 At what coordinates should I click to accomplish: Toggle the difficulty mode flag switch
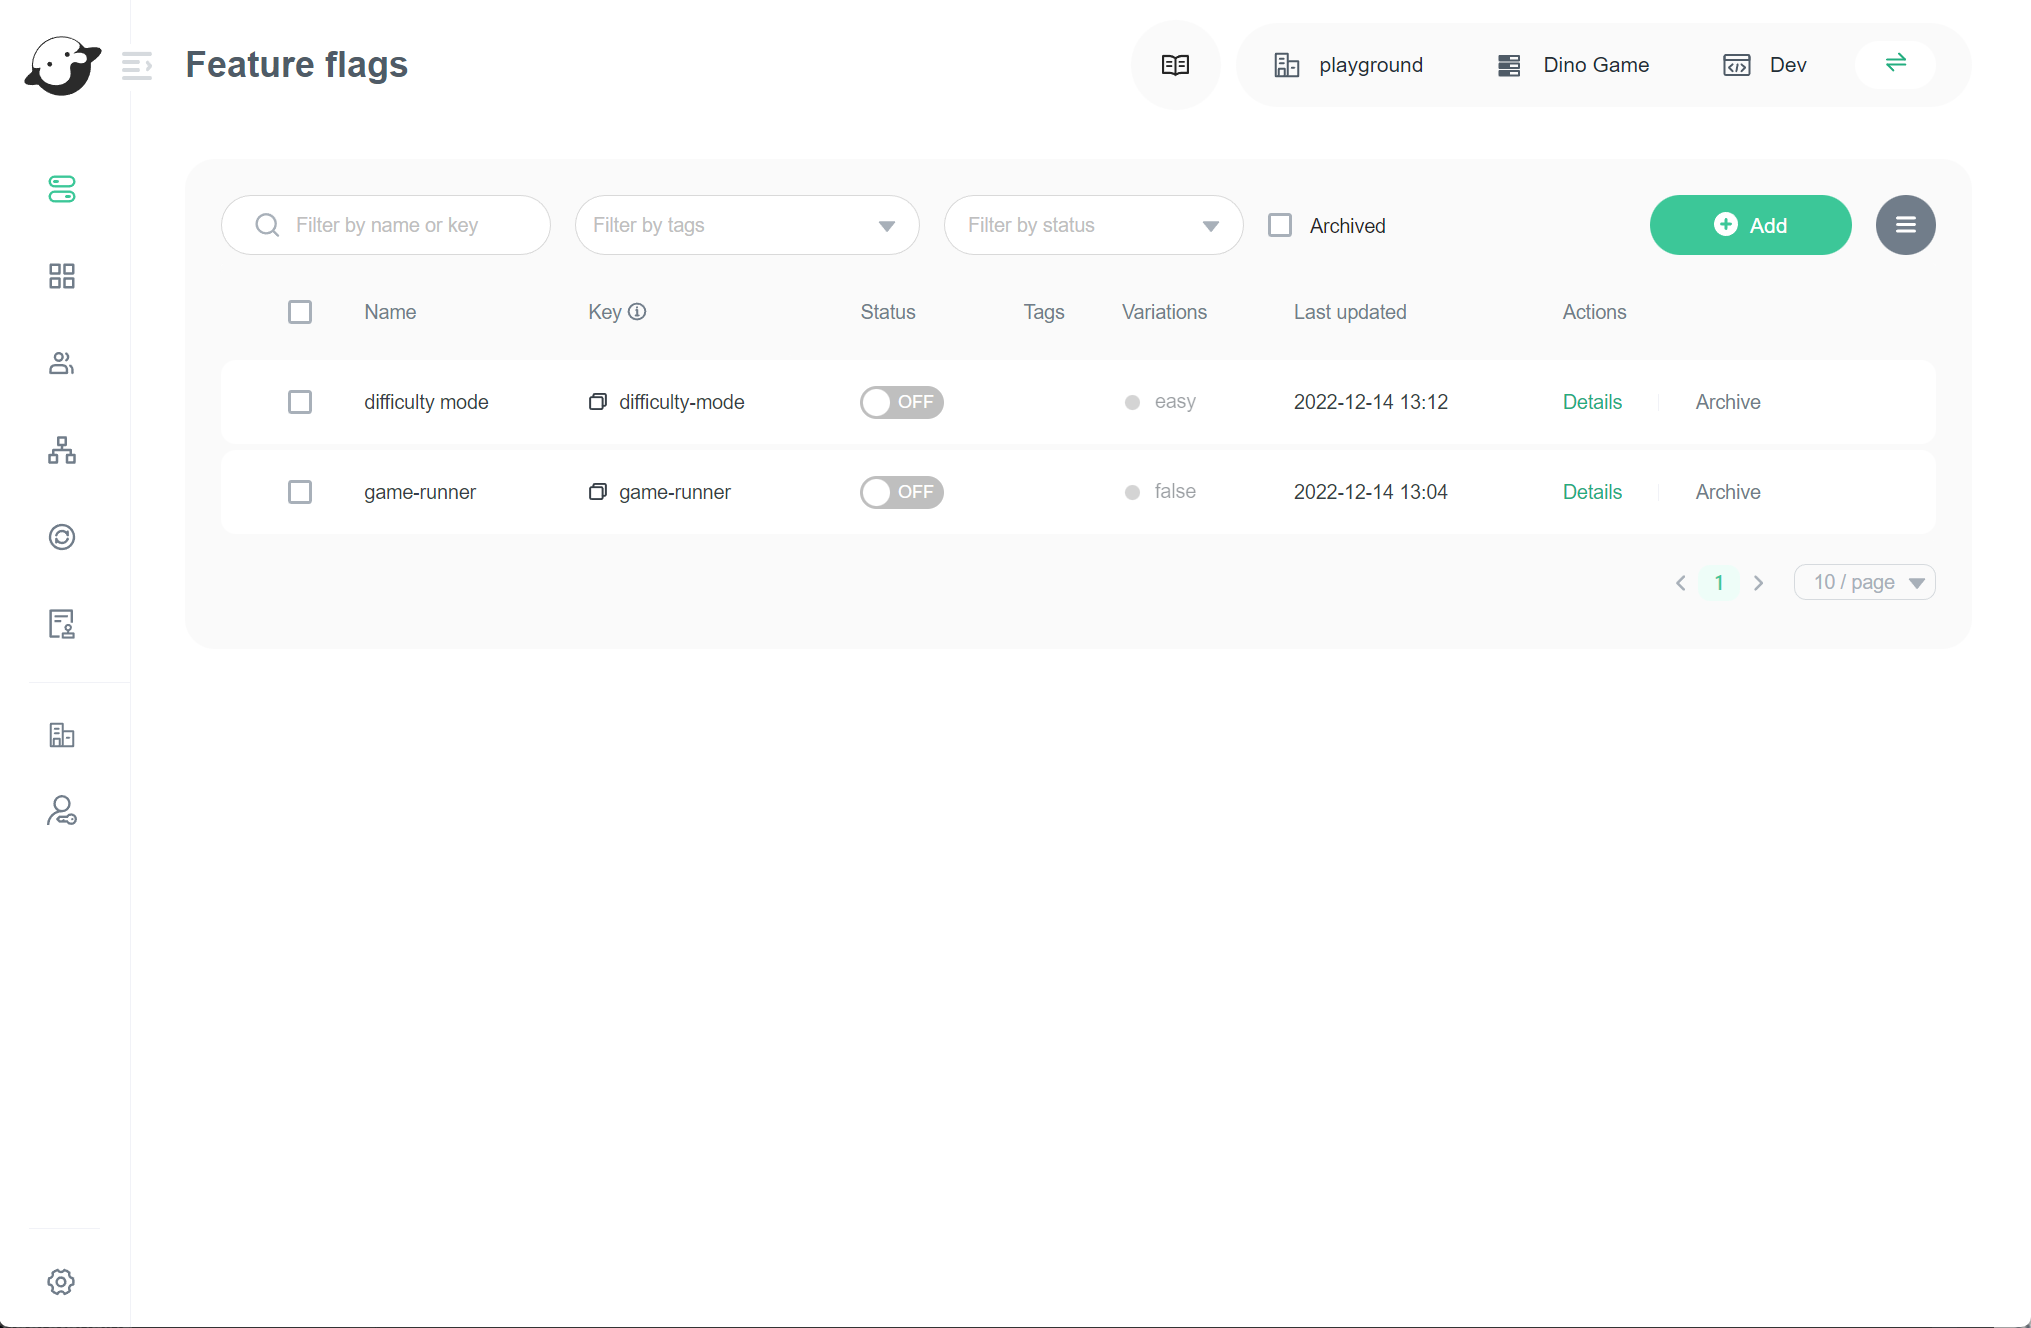pyautogui.click(x=901, y=402)
